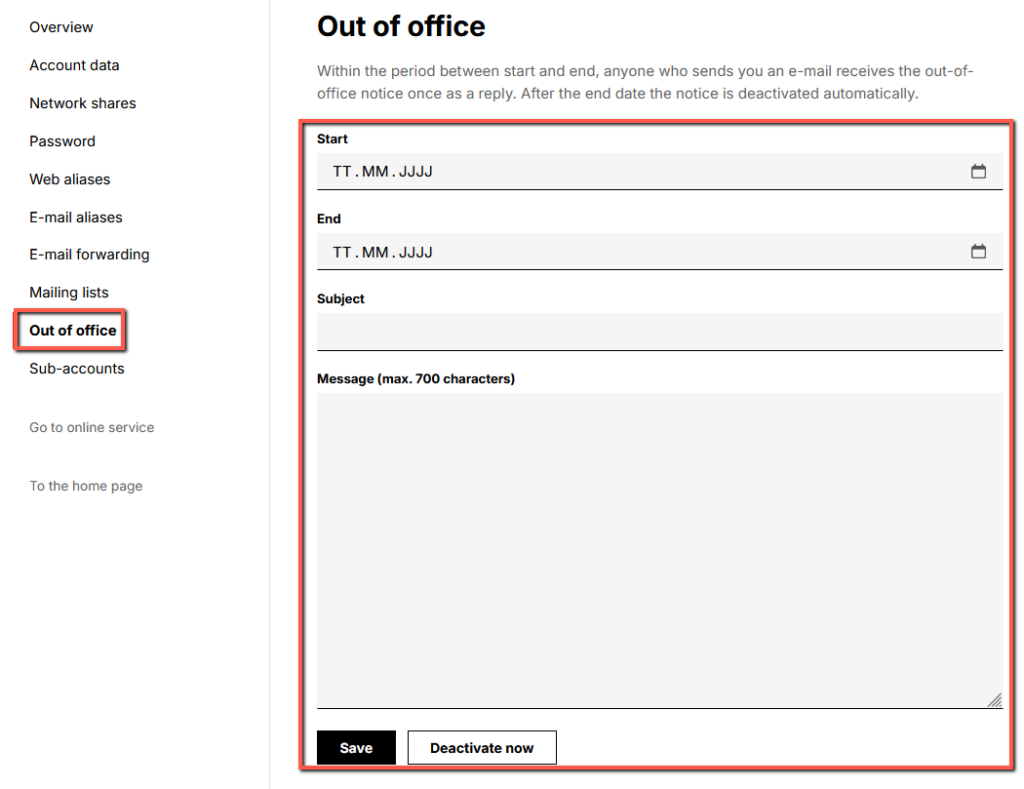Click the To the home page link
Screen dimensions: 1024x789
tap(86, 486)
